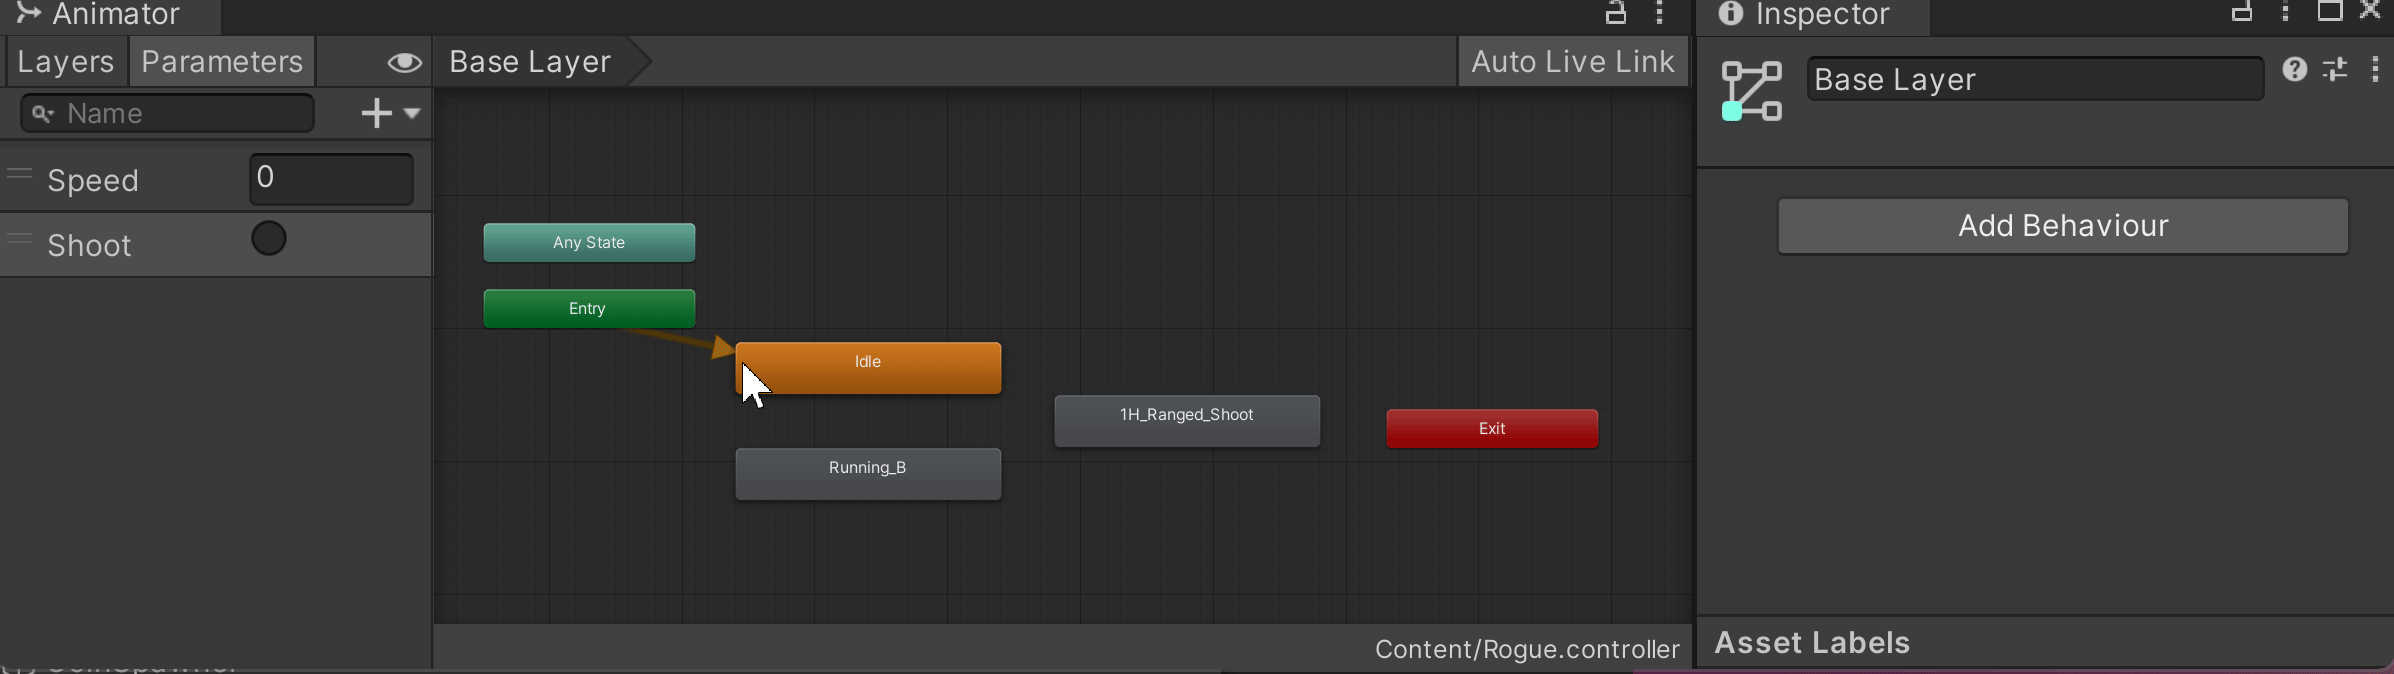
Task: Click the Speed parameter value field
Action: tap(331, 179)
